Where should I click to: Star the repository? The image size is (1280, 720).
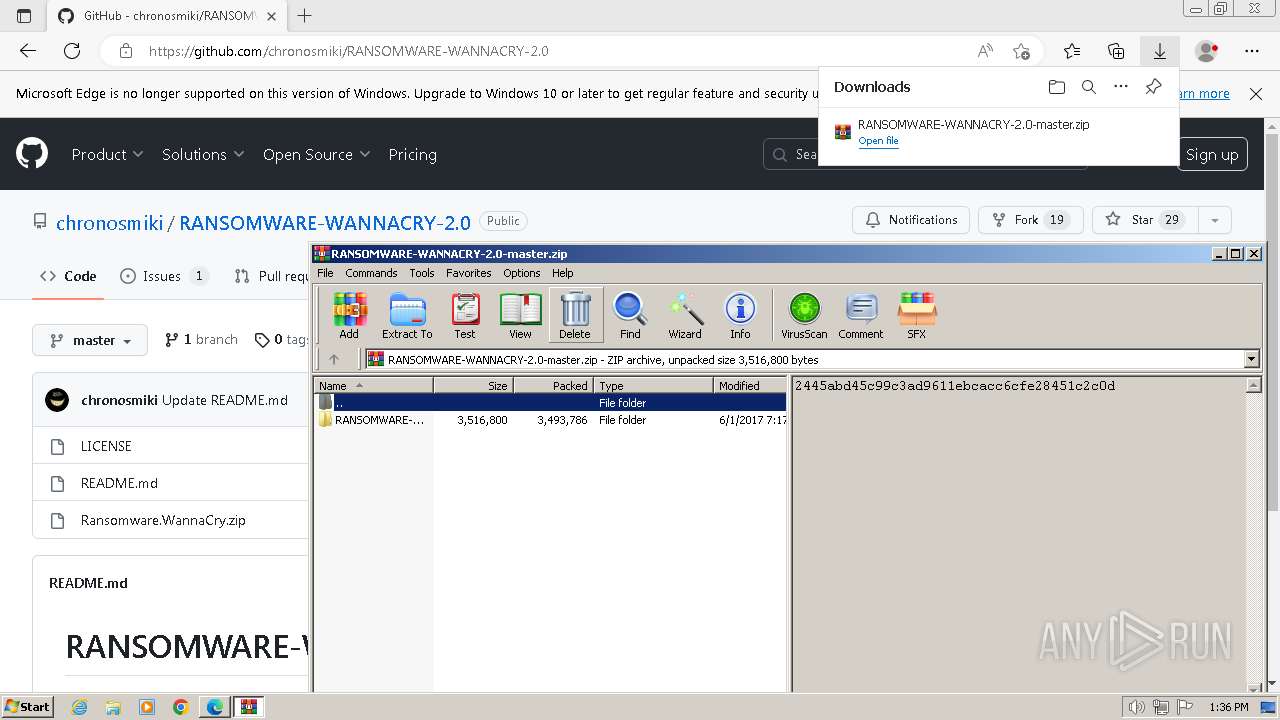coord(1144,220)
